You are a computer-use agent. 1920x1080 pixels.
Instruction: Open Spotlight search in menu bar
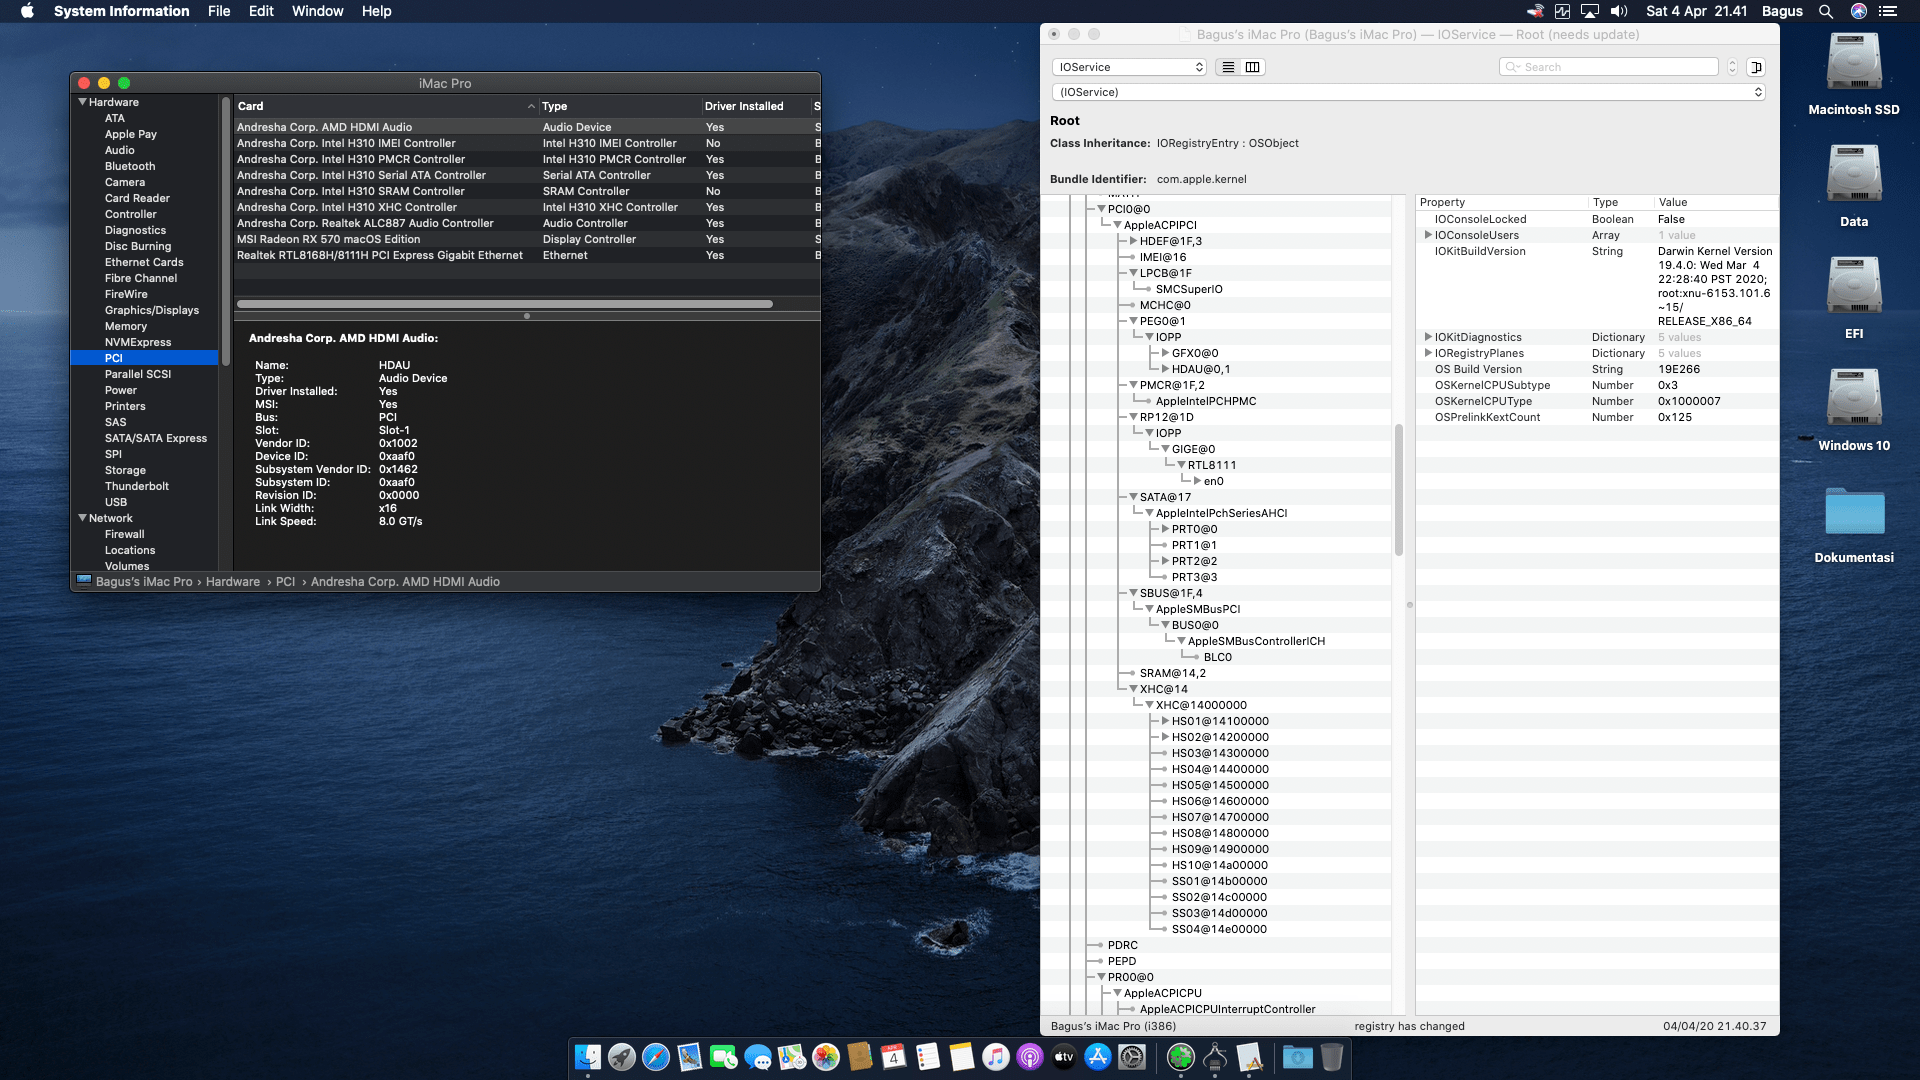pos(1826,11)
